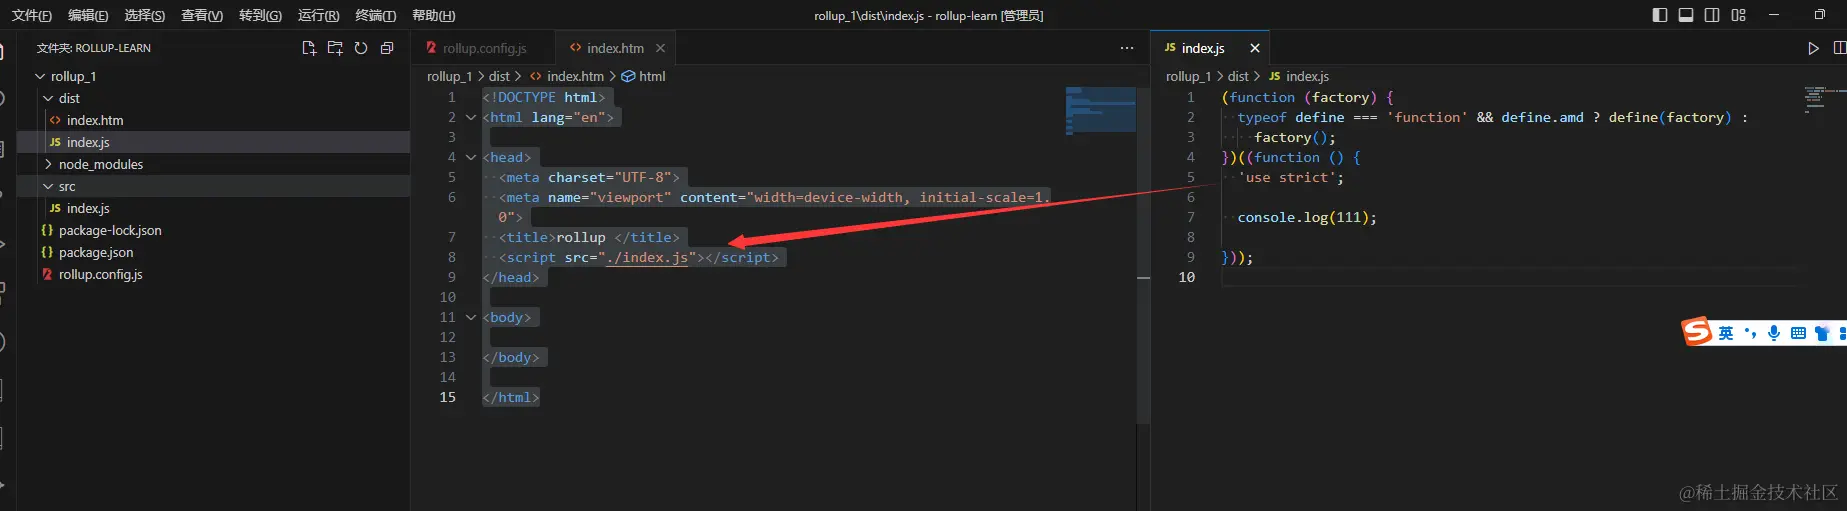Fold the head block on line 4
The image size is (1847, 511).
pos(471,157)
